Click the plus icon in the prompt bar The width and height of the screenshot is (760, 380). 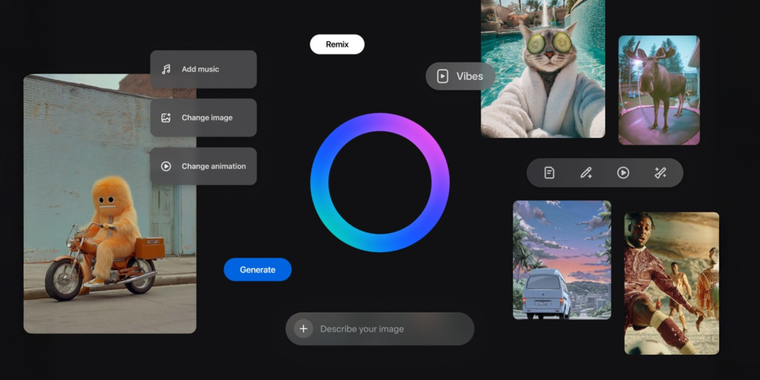(303, 329)
